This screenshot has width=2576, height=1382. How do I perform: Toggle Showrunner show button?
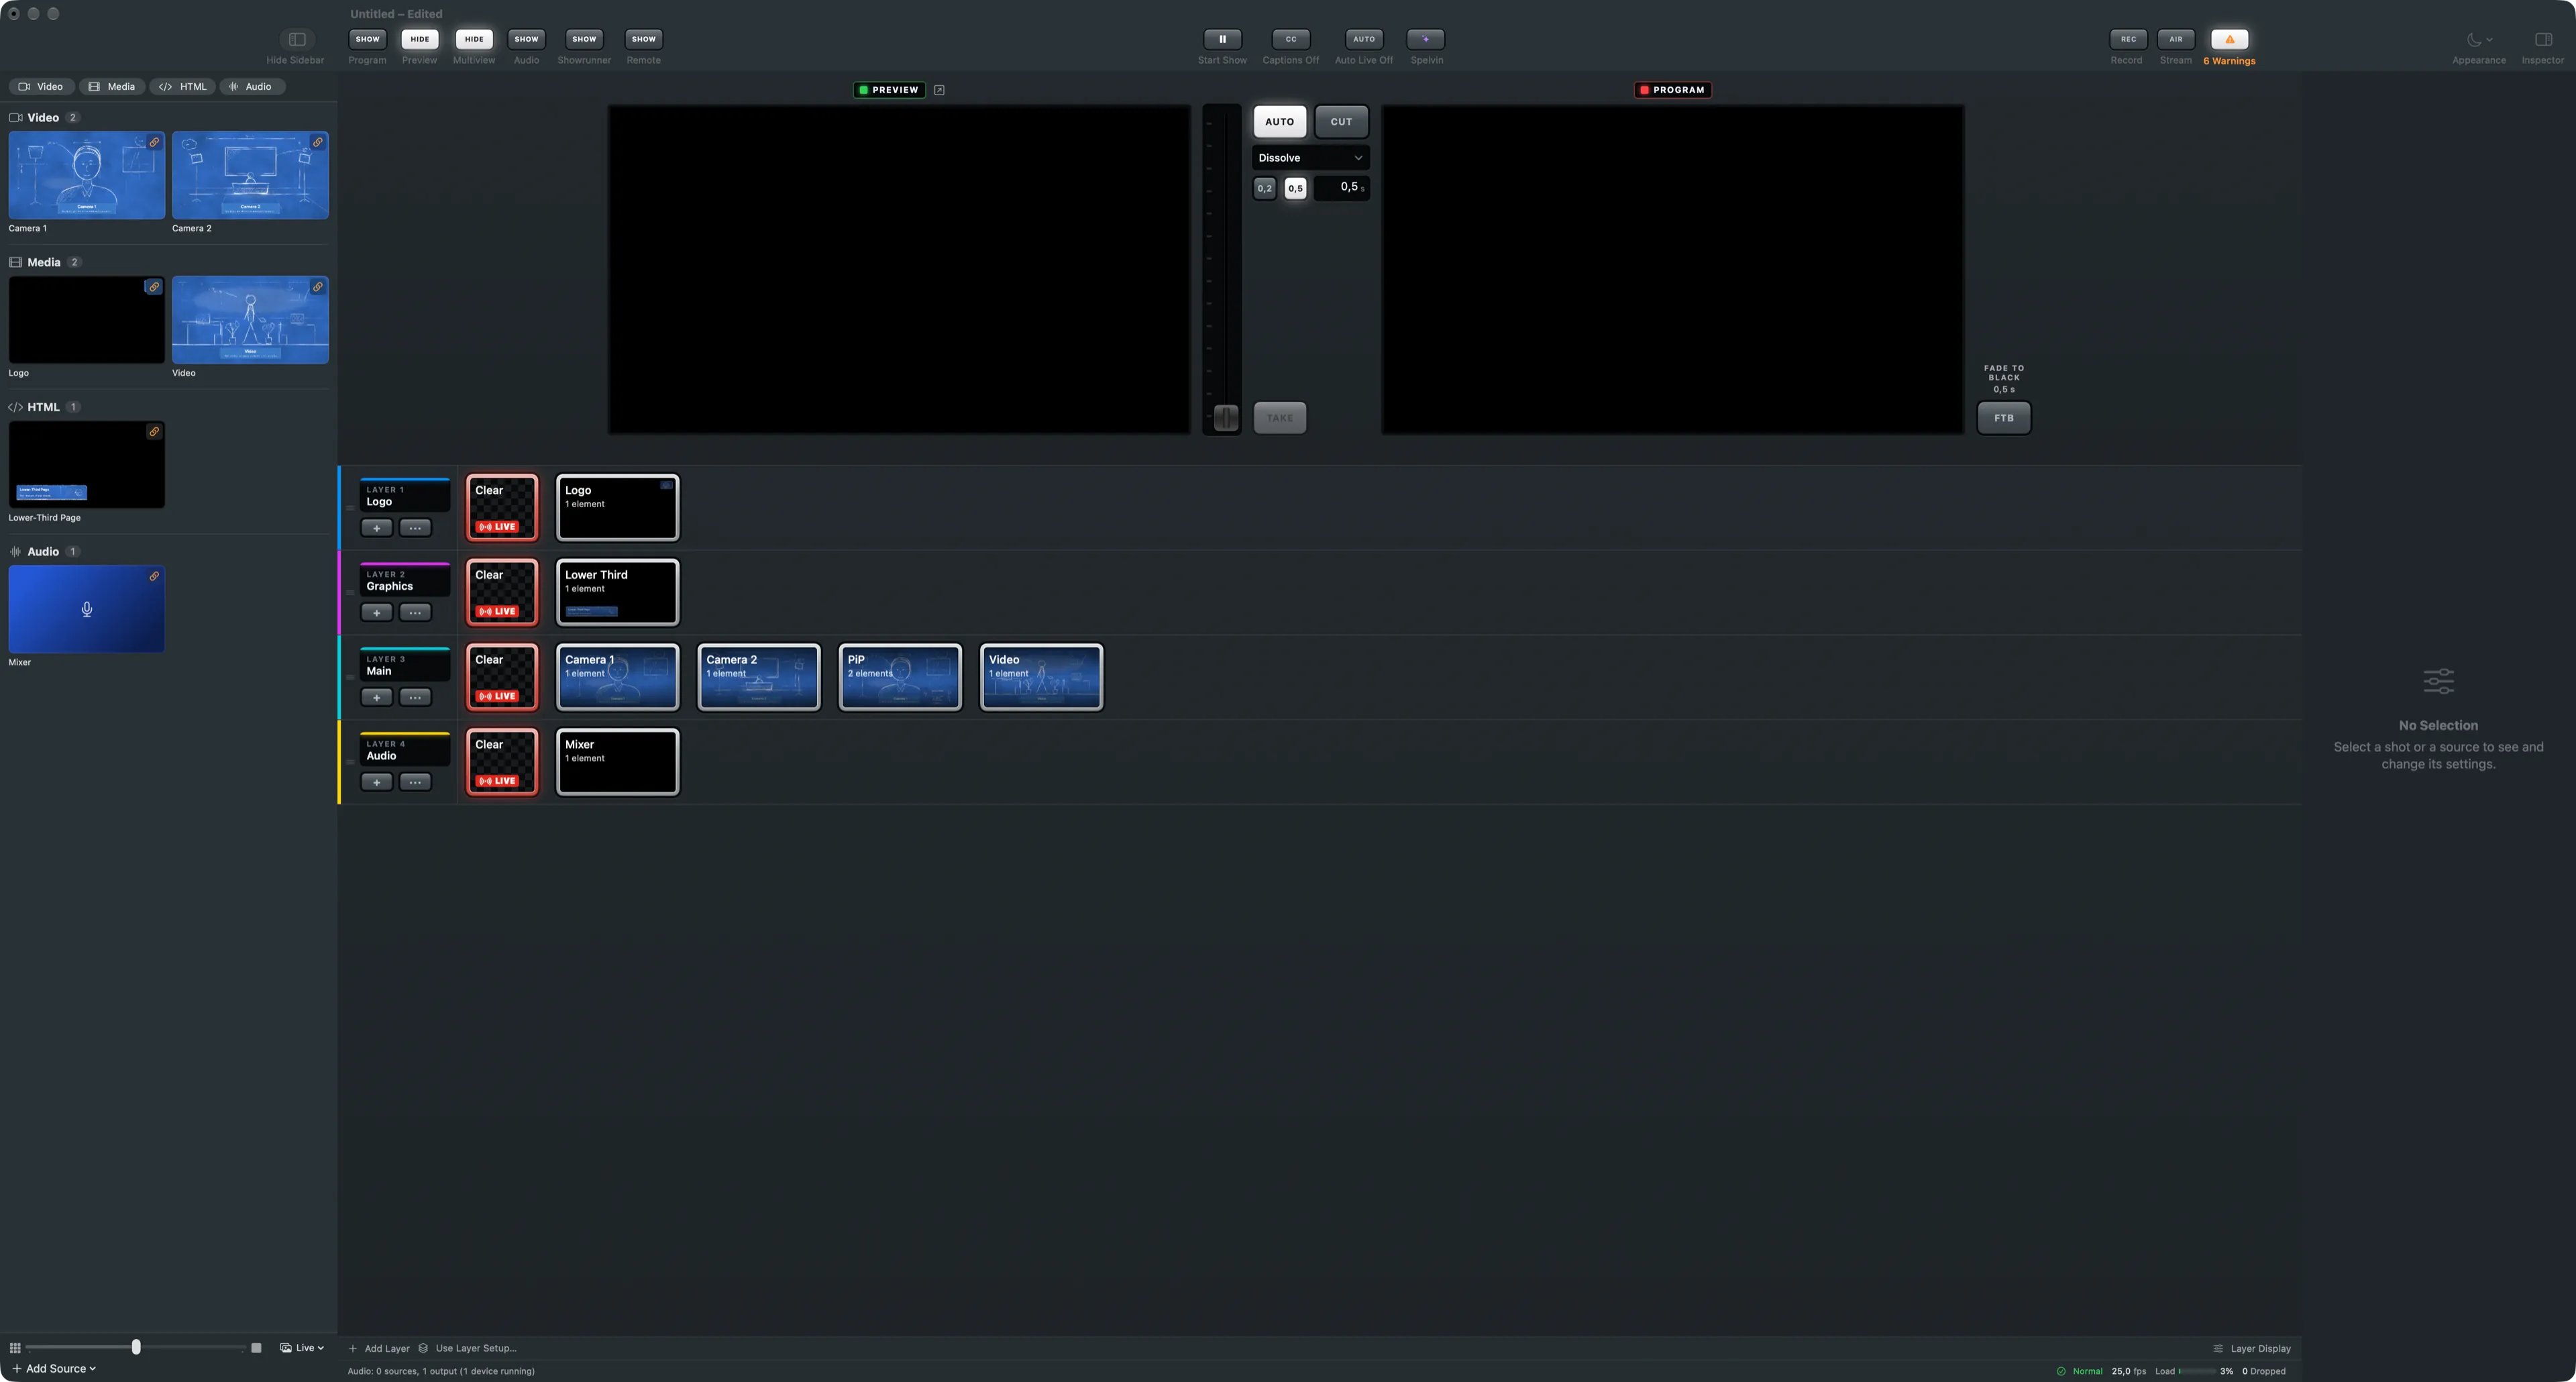pos(584,39)
